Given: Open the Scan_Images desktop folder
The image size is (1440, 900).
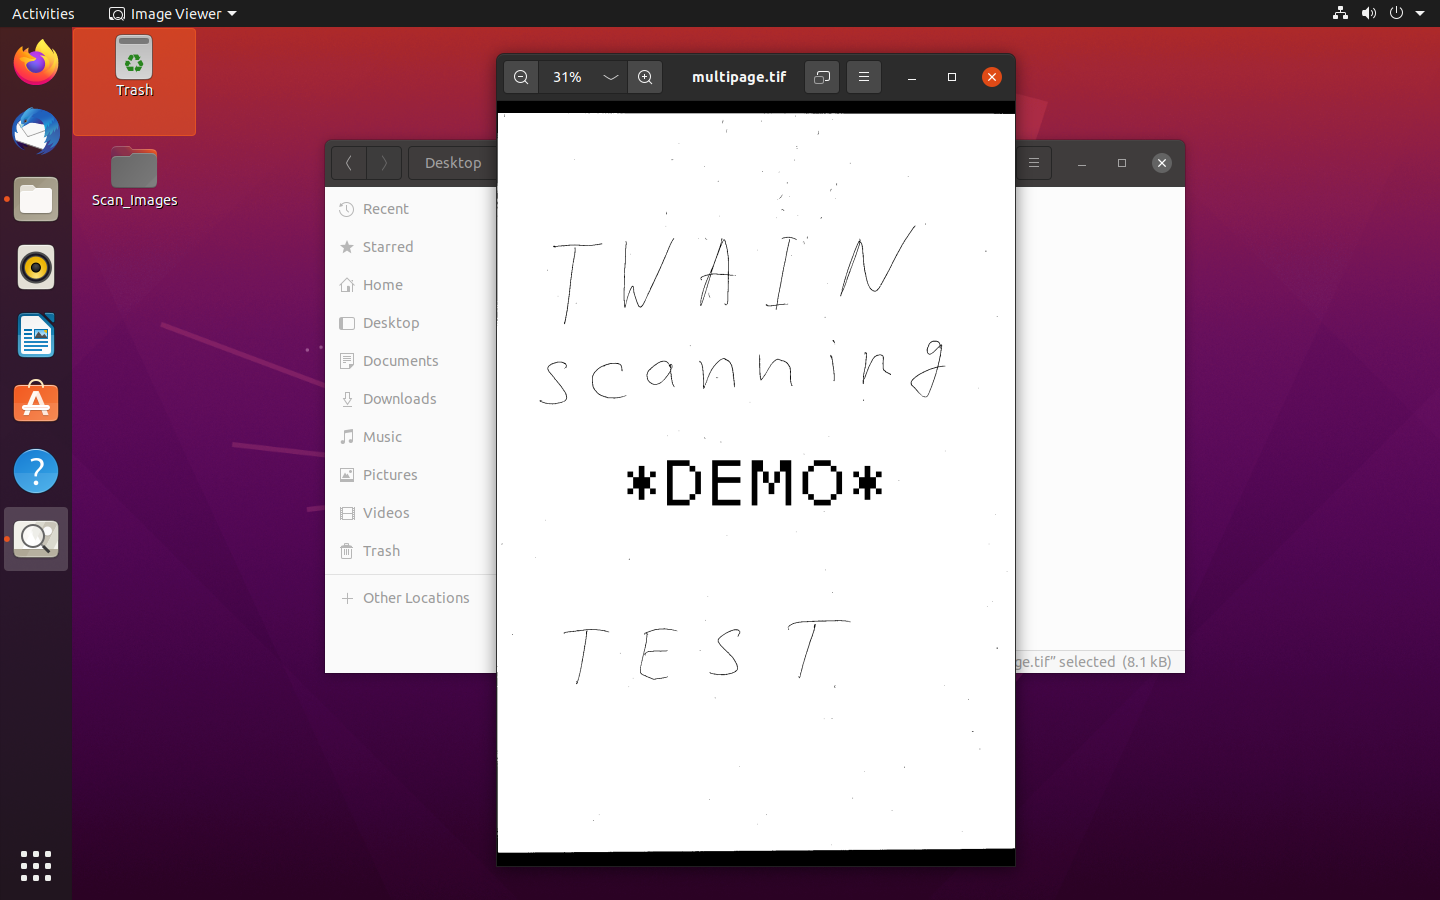Looking at the screenshot, I should pyautogui.click(x=134, y=177).
